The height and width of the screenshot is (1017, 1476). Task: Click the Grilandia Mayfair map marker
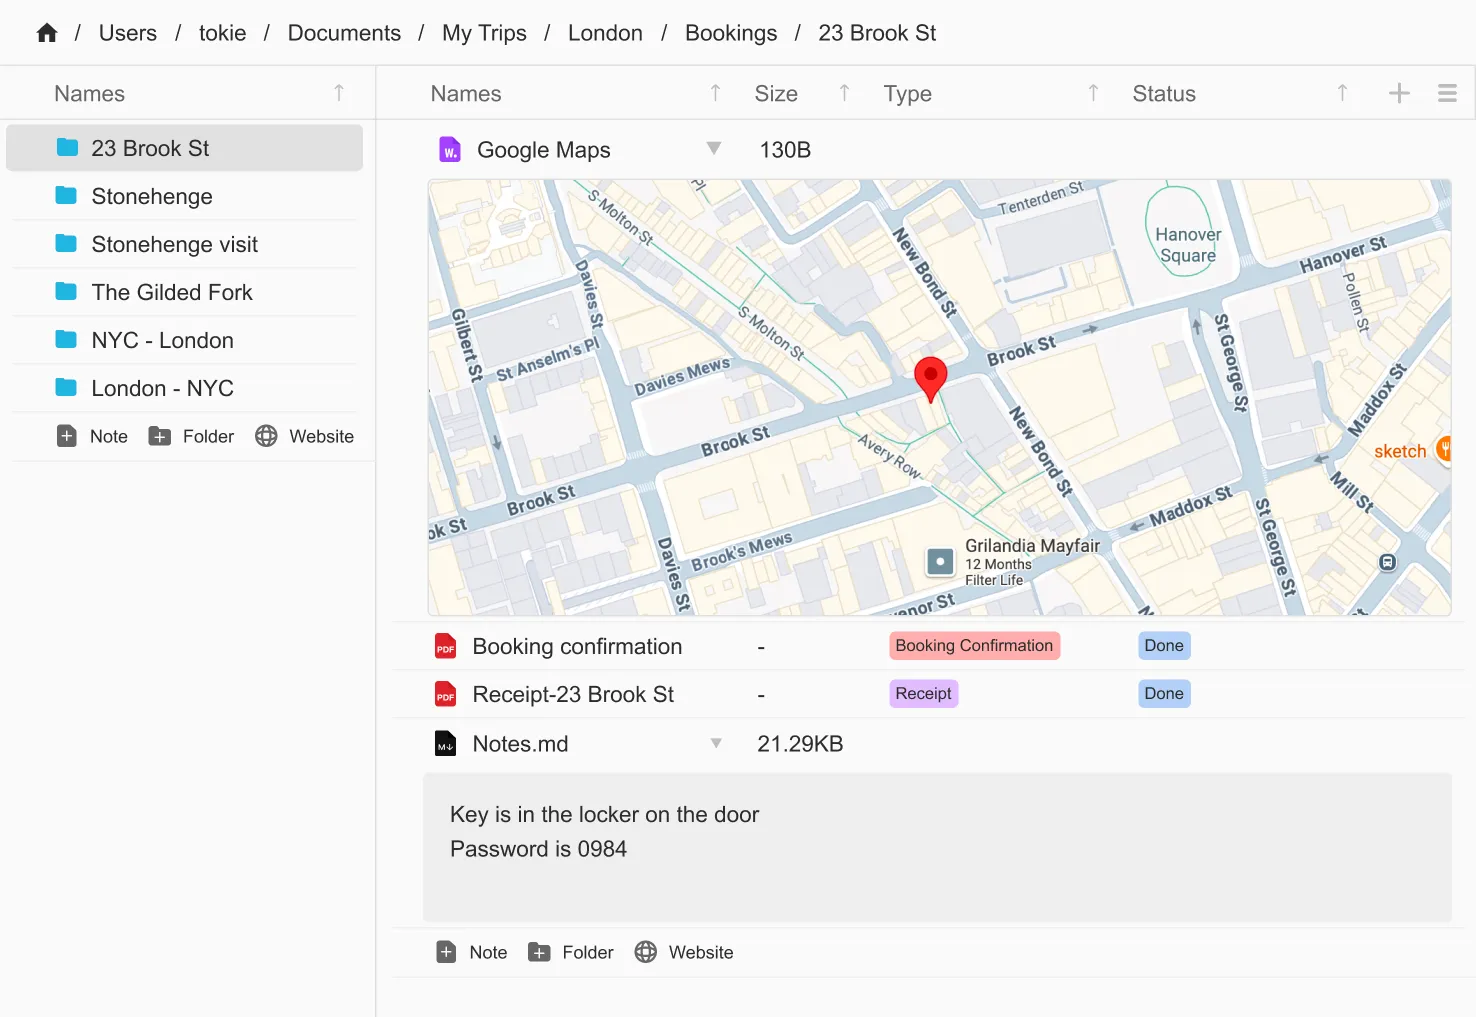940,561
